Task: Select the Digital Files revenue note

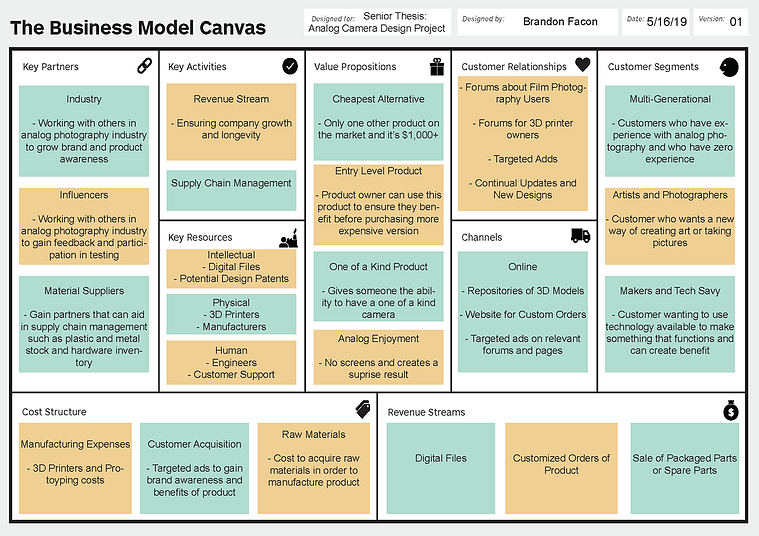Action: tap(440, 468)
